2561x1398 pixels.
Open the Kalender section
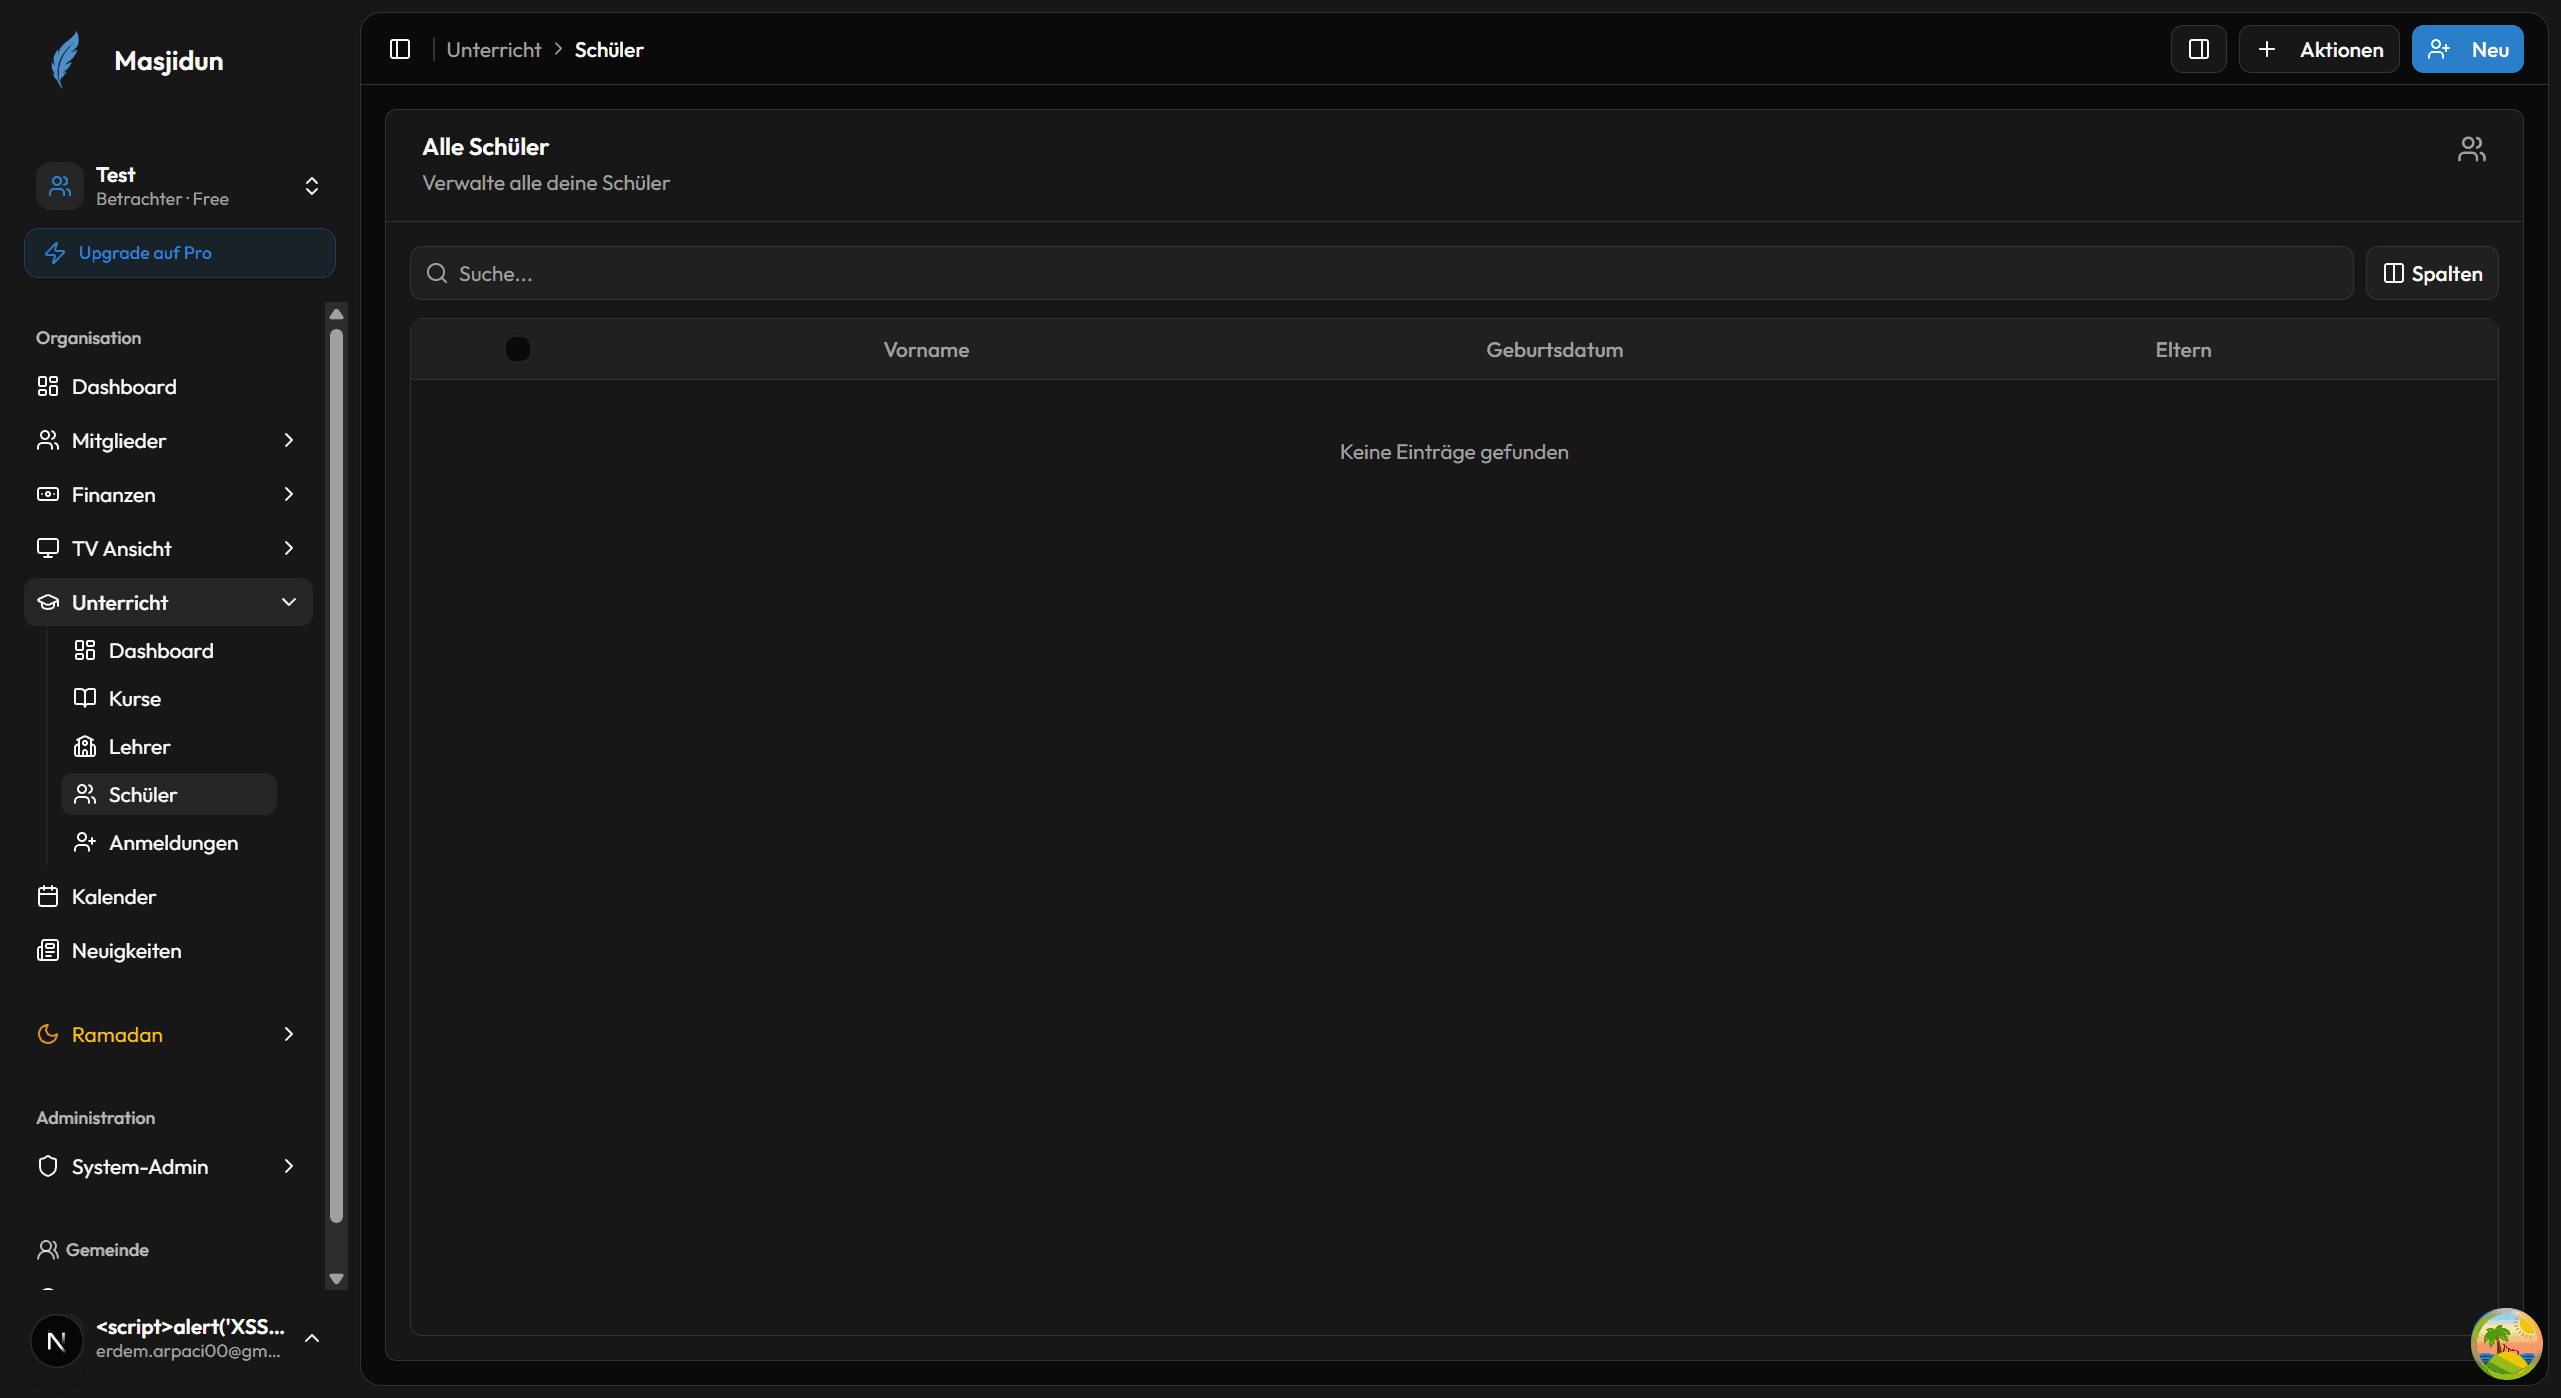(x=113, y=896)
